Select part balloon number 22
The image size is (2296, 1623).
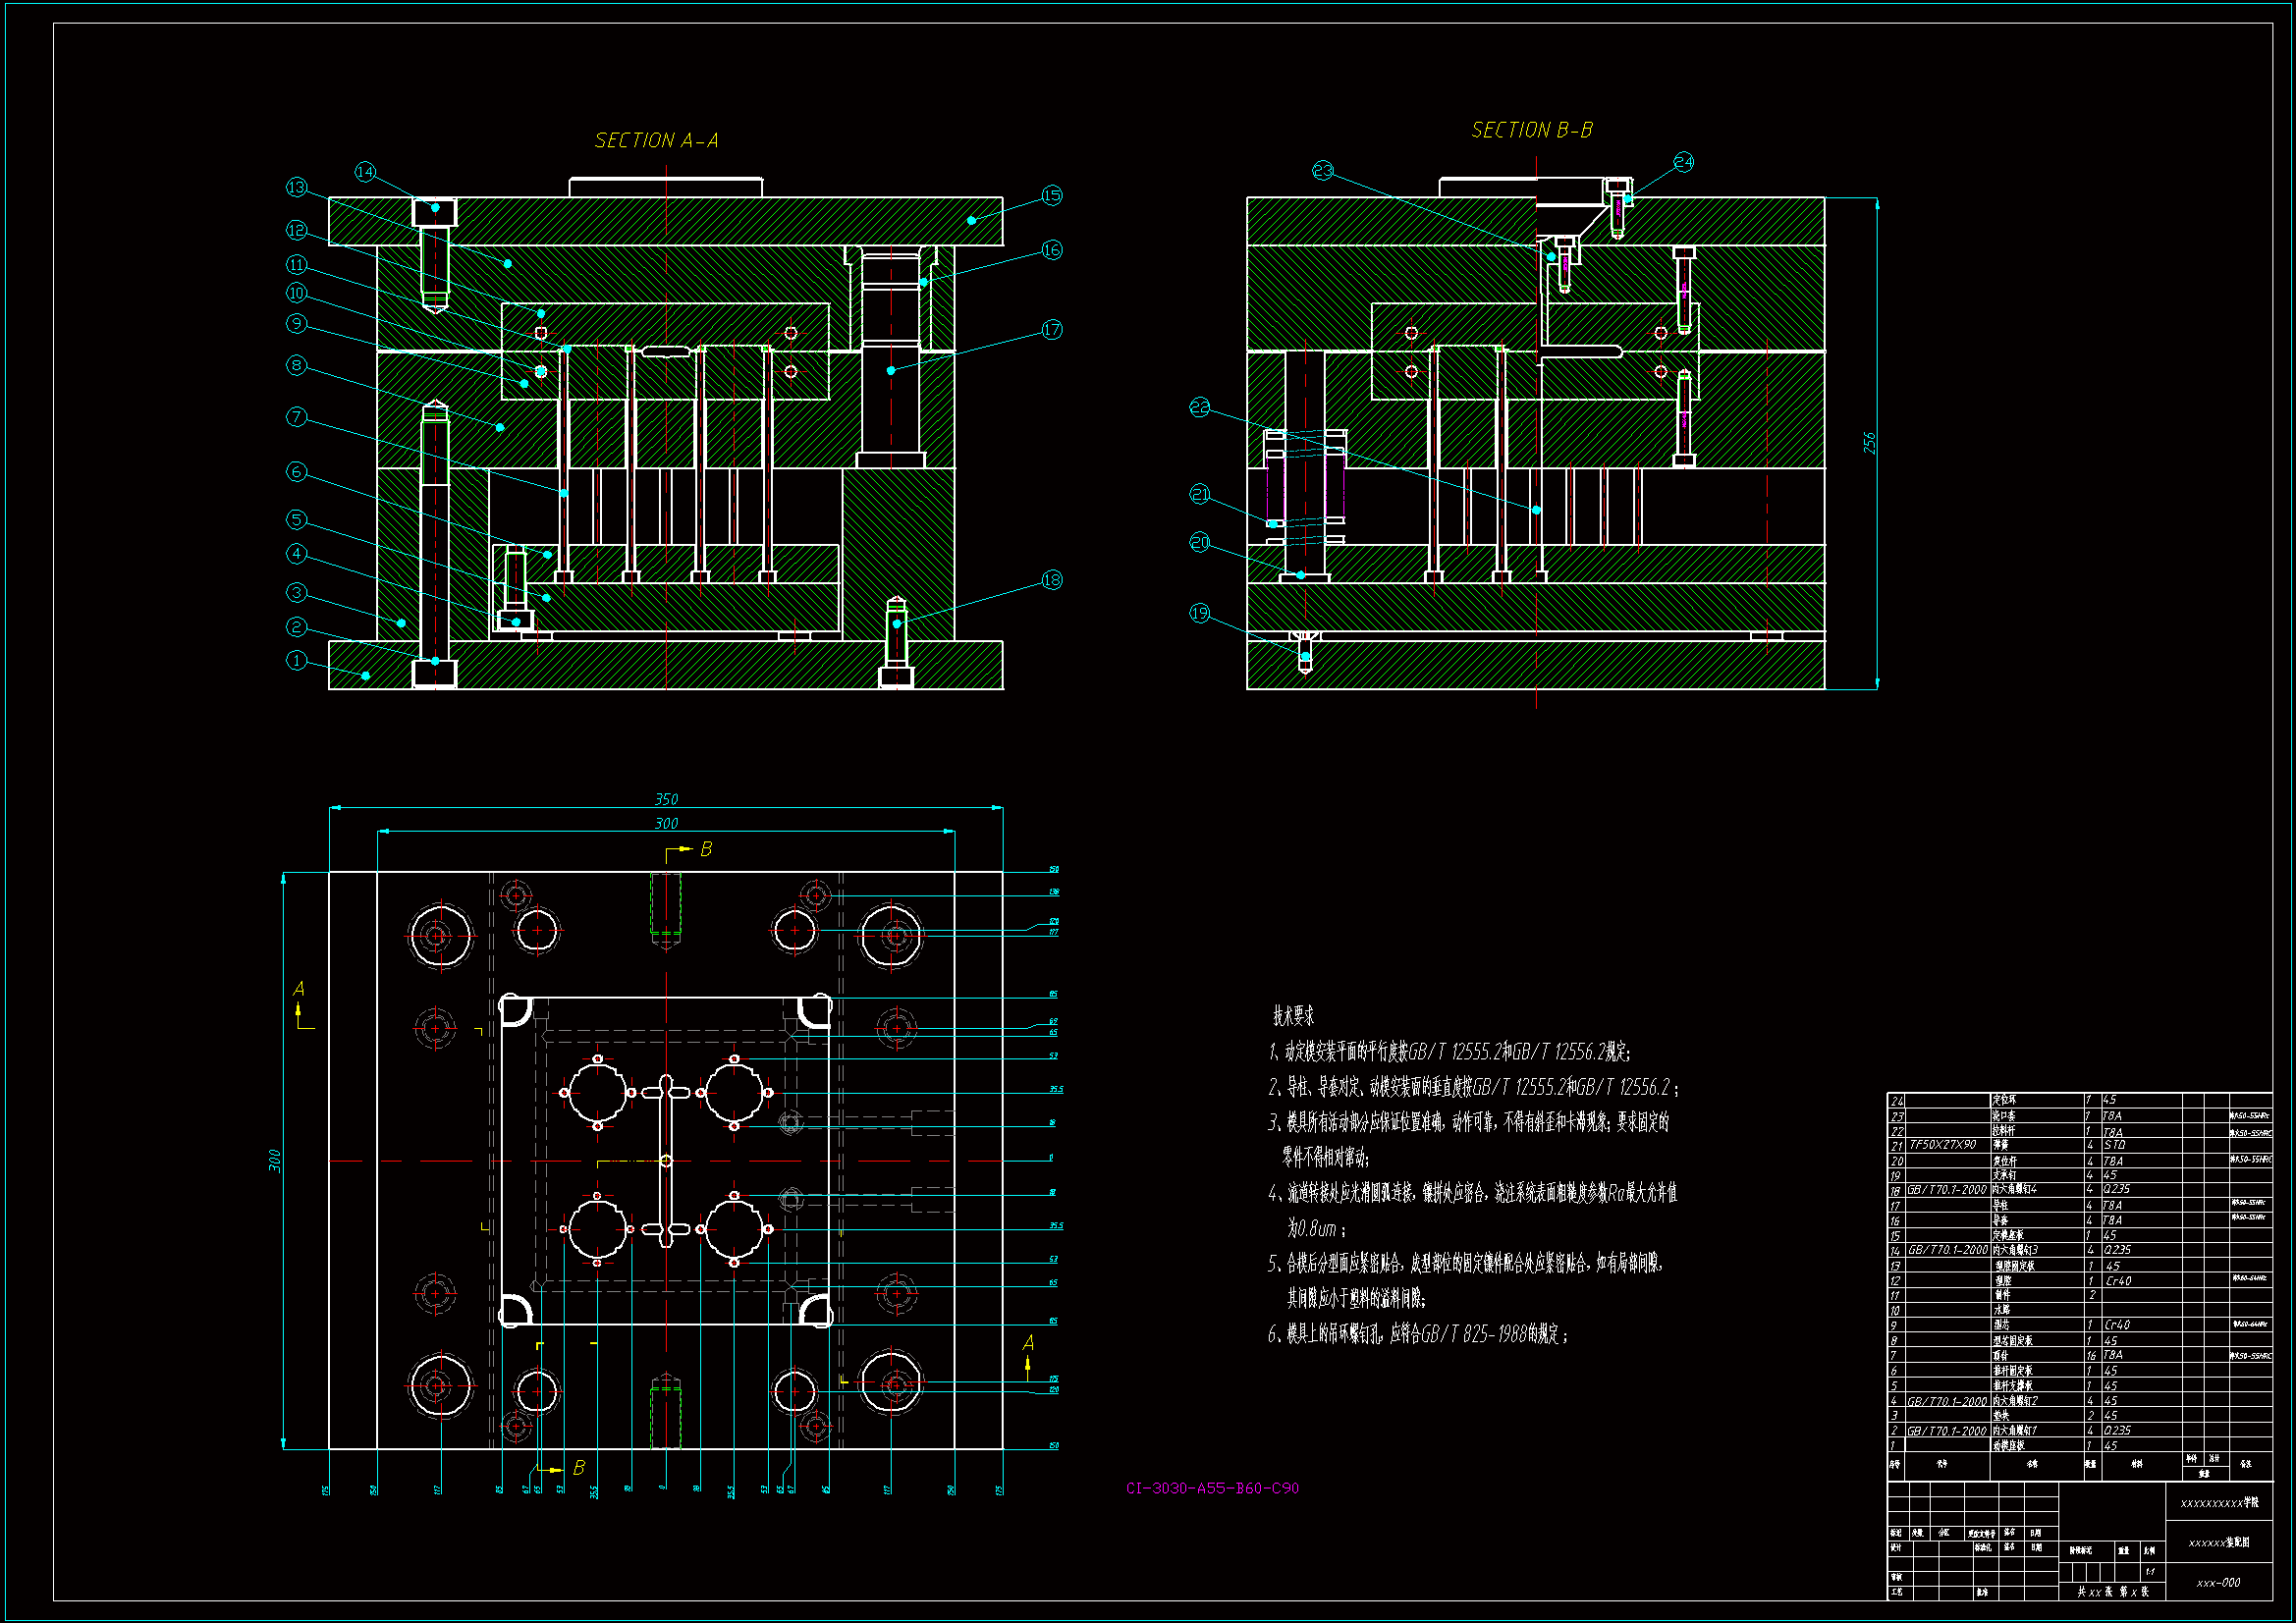pos(1200,407)
